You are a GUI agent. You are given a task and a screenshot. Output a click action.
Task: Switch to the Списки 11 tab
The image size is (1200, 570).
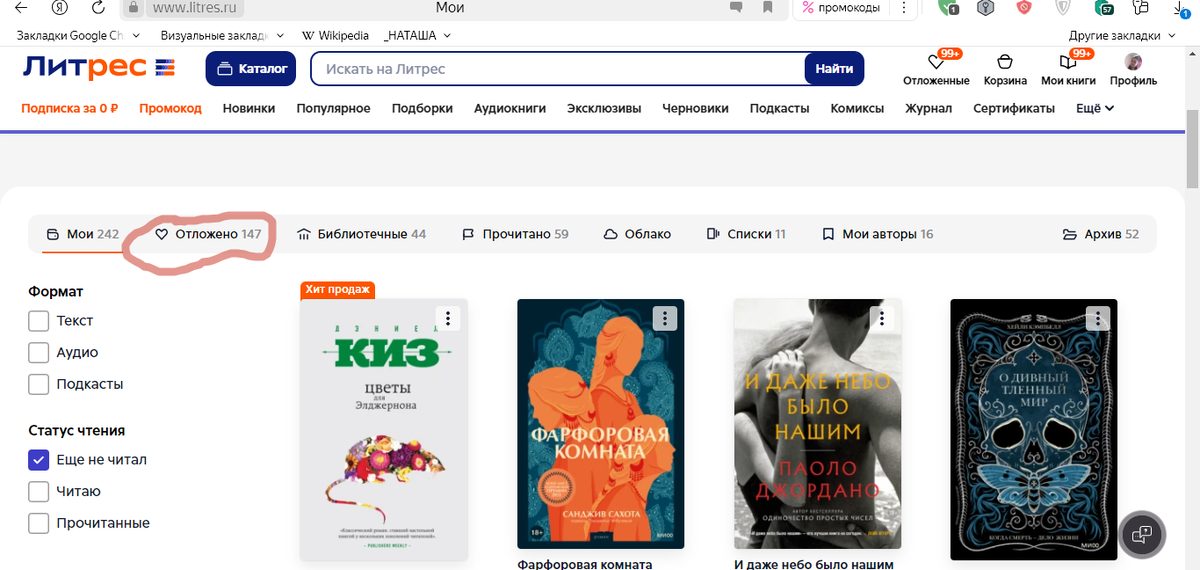[x=746, y=234]
